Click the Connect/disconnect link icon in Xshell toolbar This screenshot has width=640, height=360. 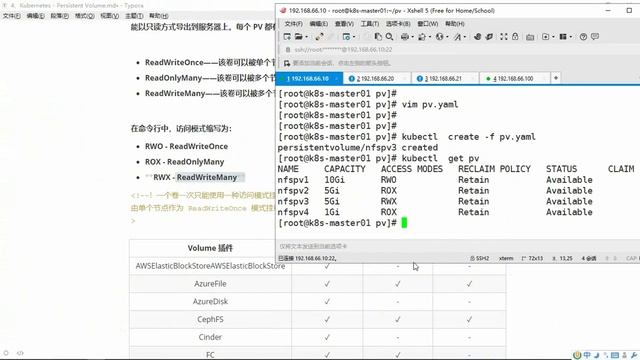(x=319, y=37)
